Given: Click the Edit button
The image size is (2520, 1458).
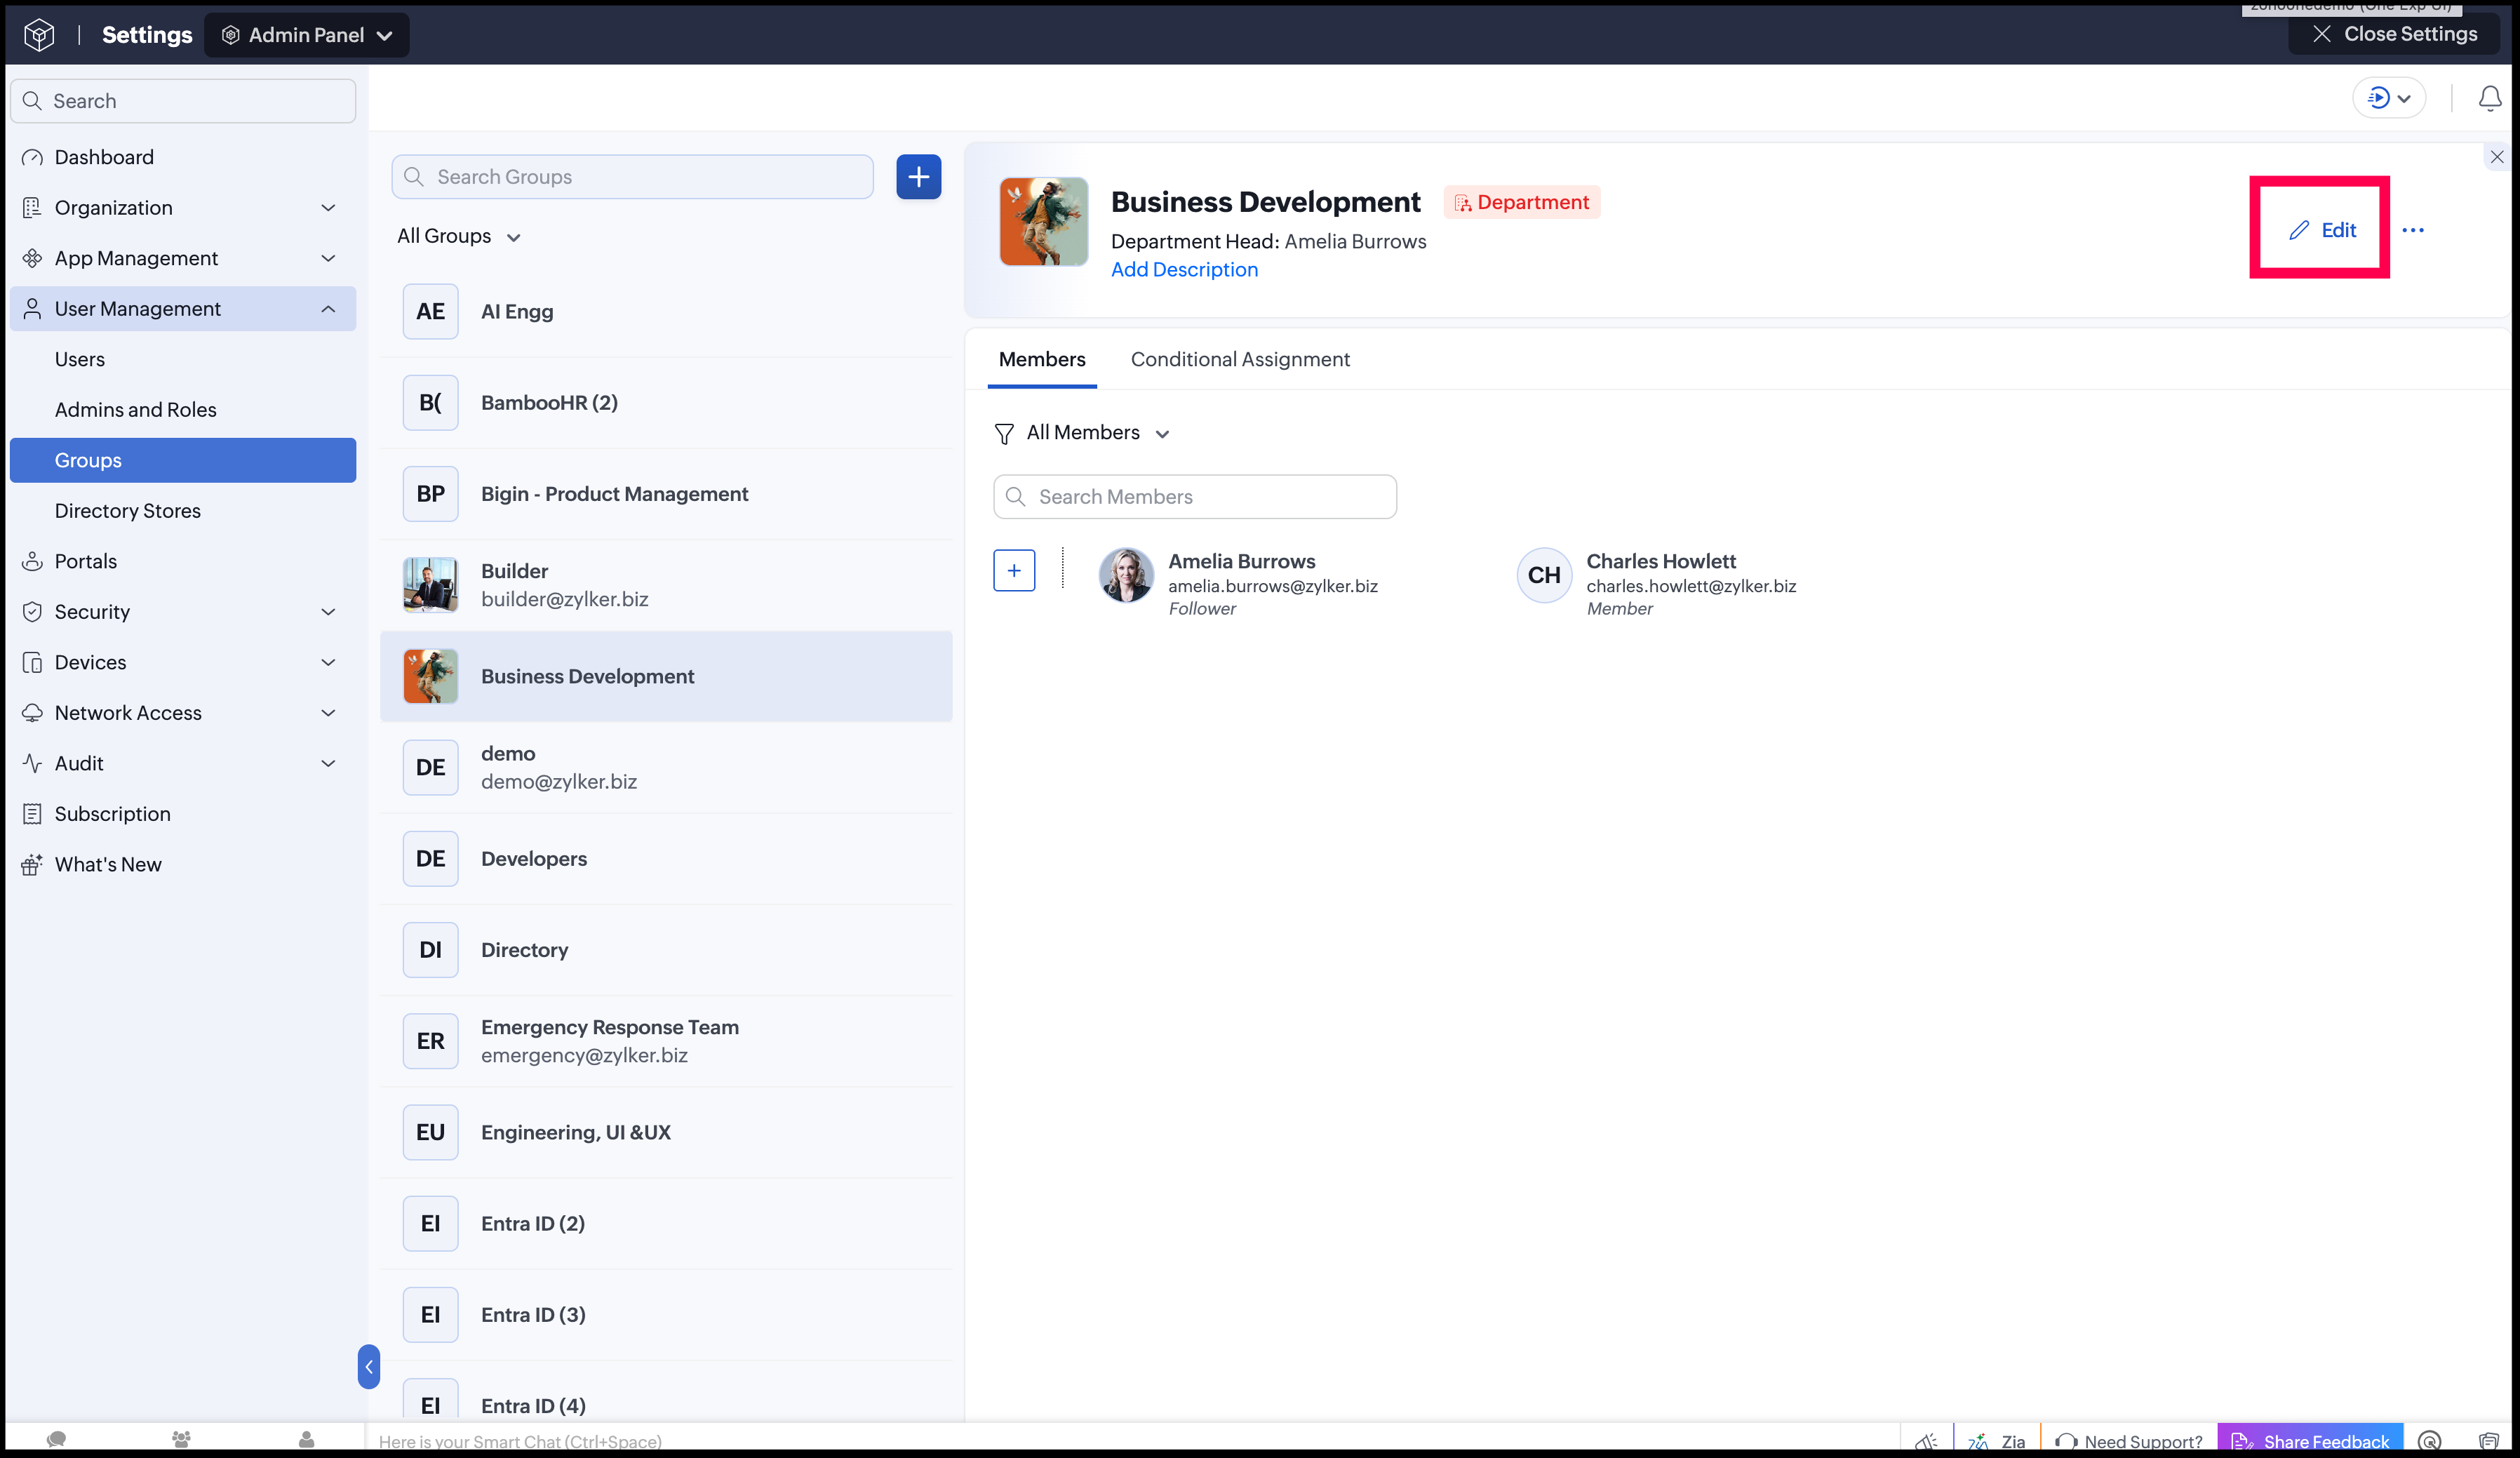Looking at the screenshot, I should click(2322, 230).
